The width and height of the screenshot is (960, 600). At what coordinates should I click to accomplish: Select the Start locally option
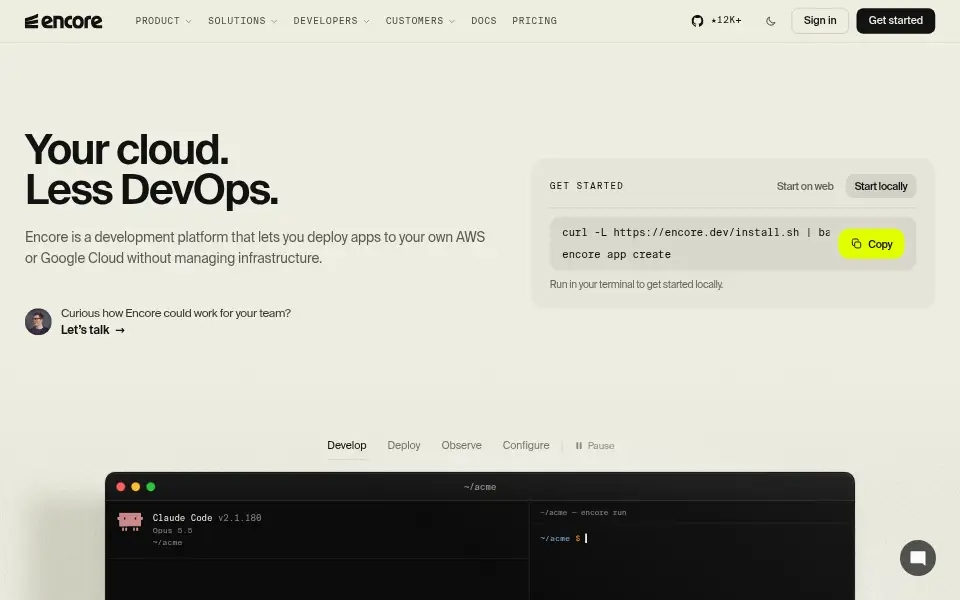click(881, 186)
